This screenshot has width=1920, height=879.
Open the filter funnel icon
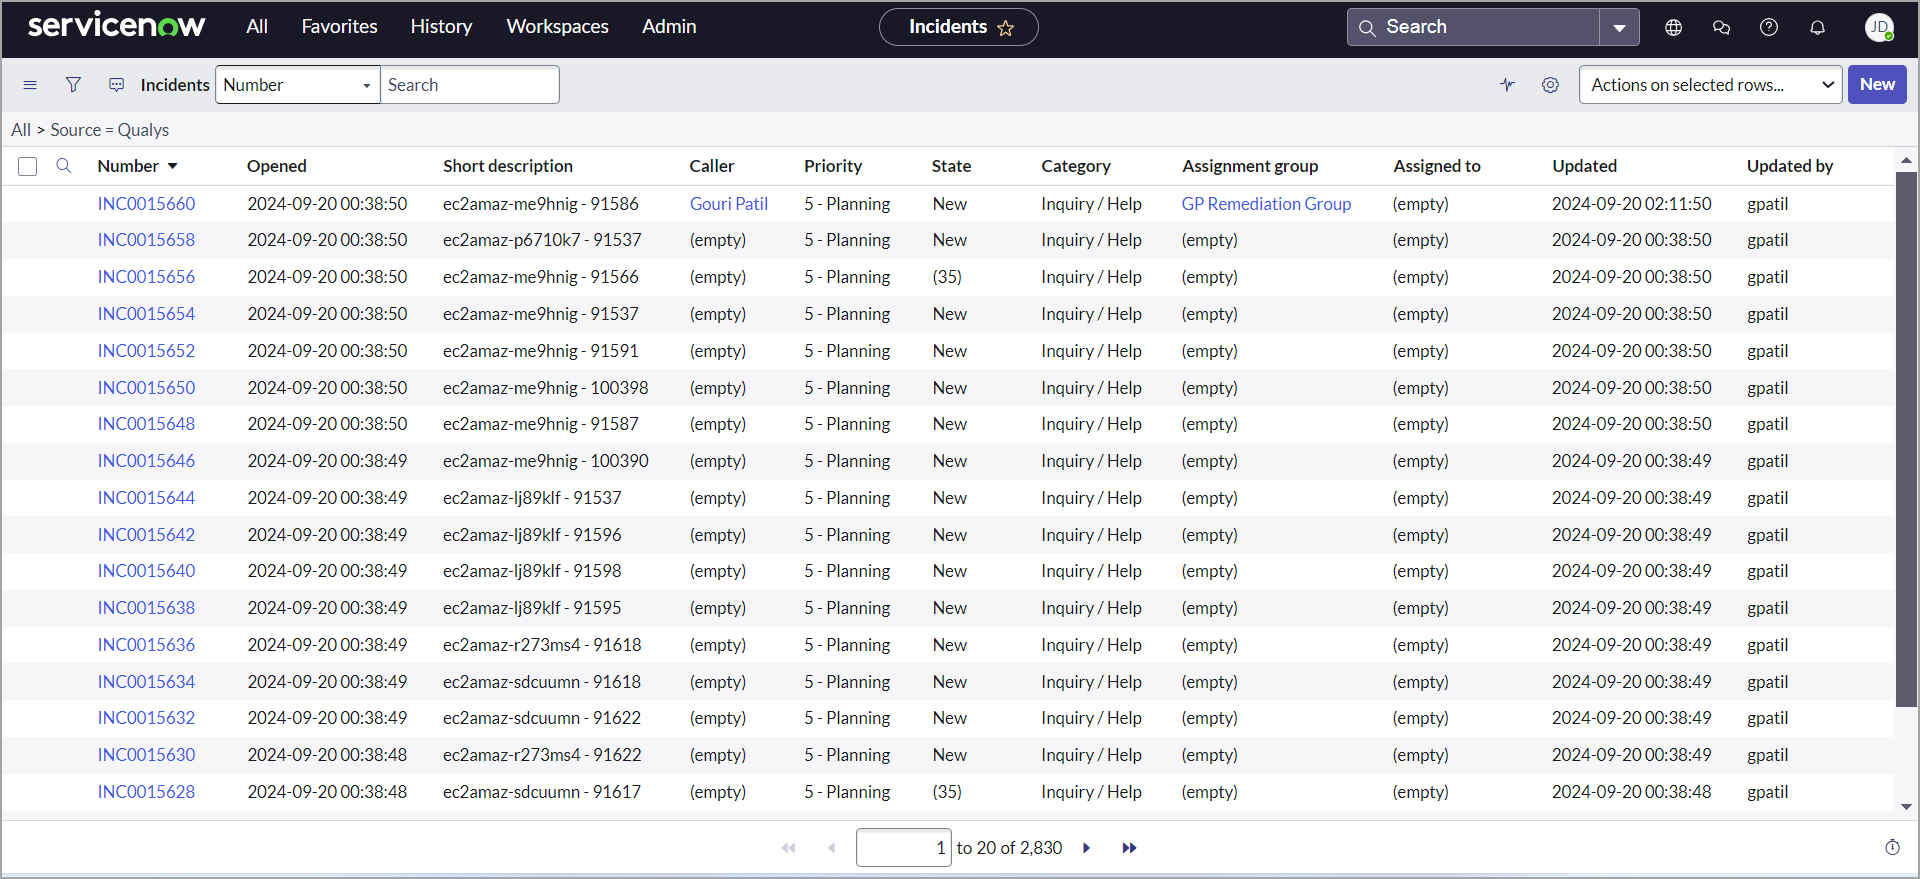[73, 85]
